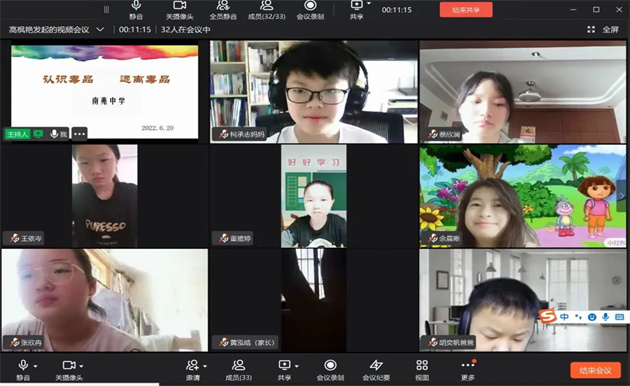Screen dimensions: 630x386
Task: Open invite participants icon
Action: (x=193, y=370)
